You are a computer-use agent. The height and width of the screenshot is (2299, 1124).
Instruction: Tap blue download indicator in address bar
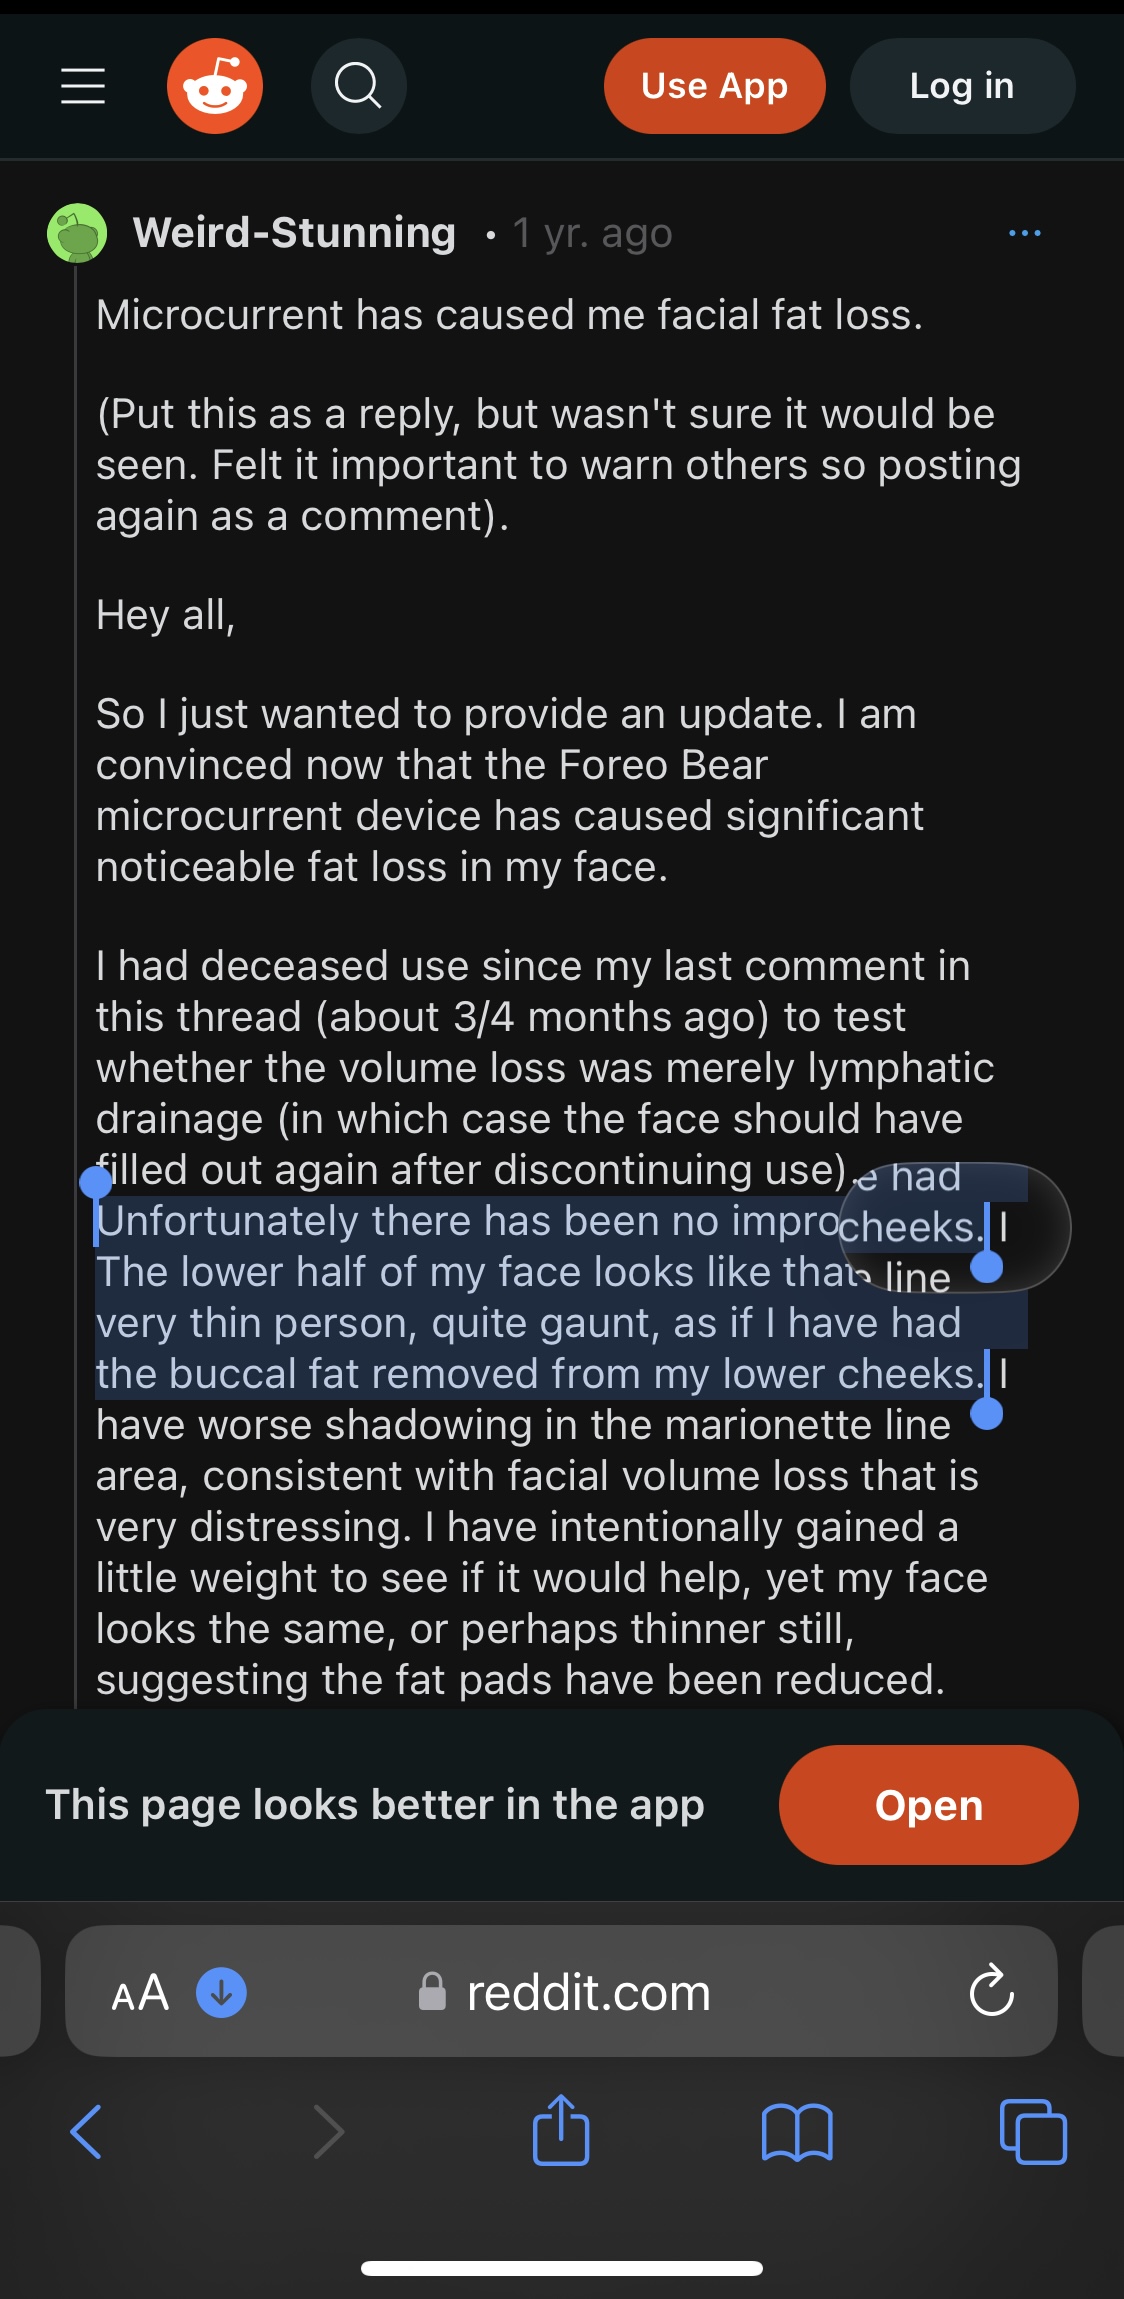coord(221,1992)
